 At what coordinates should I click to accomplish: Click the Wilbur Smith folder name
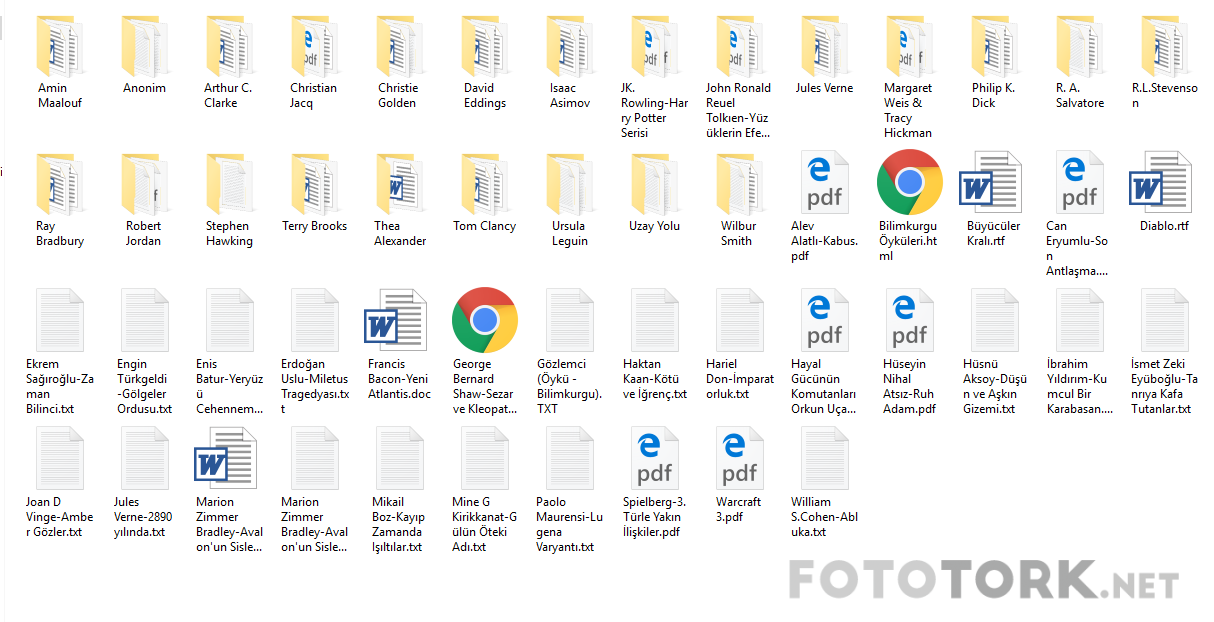(x=737, y=233)
